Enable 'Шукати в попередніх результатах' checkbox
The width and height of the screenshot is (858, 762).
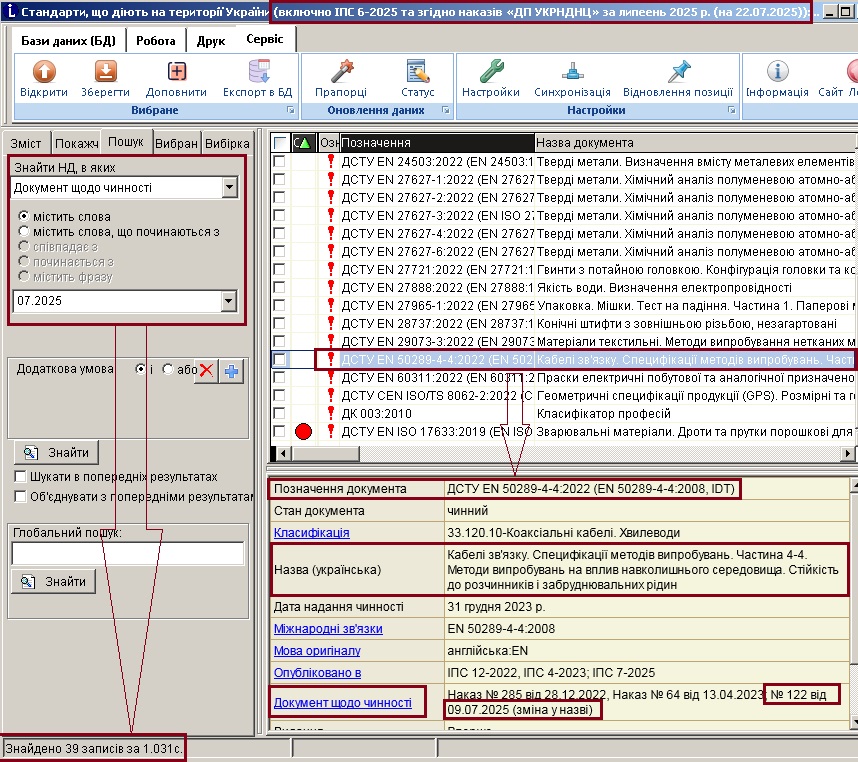[x=20, y=476]
